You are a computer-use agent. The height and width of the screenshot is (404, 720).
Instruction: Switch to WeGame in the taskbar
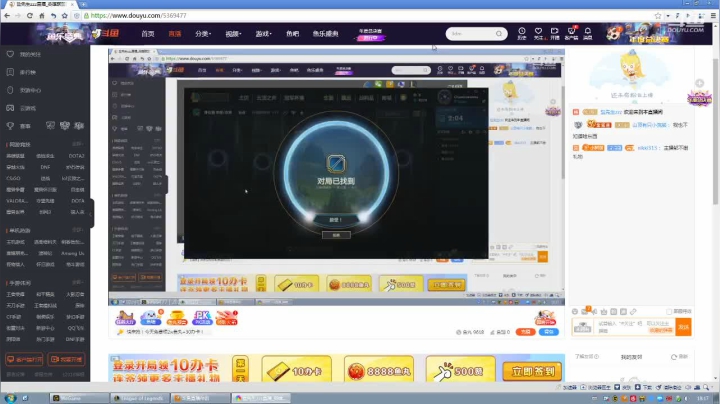pyautogui.click(x=79, y=398)
